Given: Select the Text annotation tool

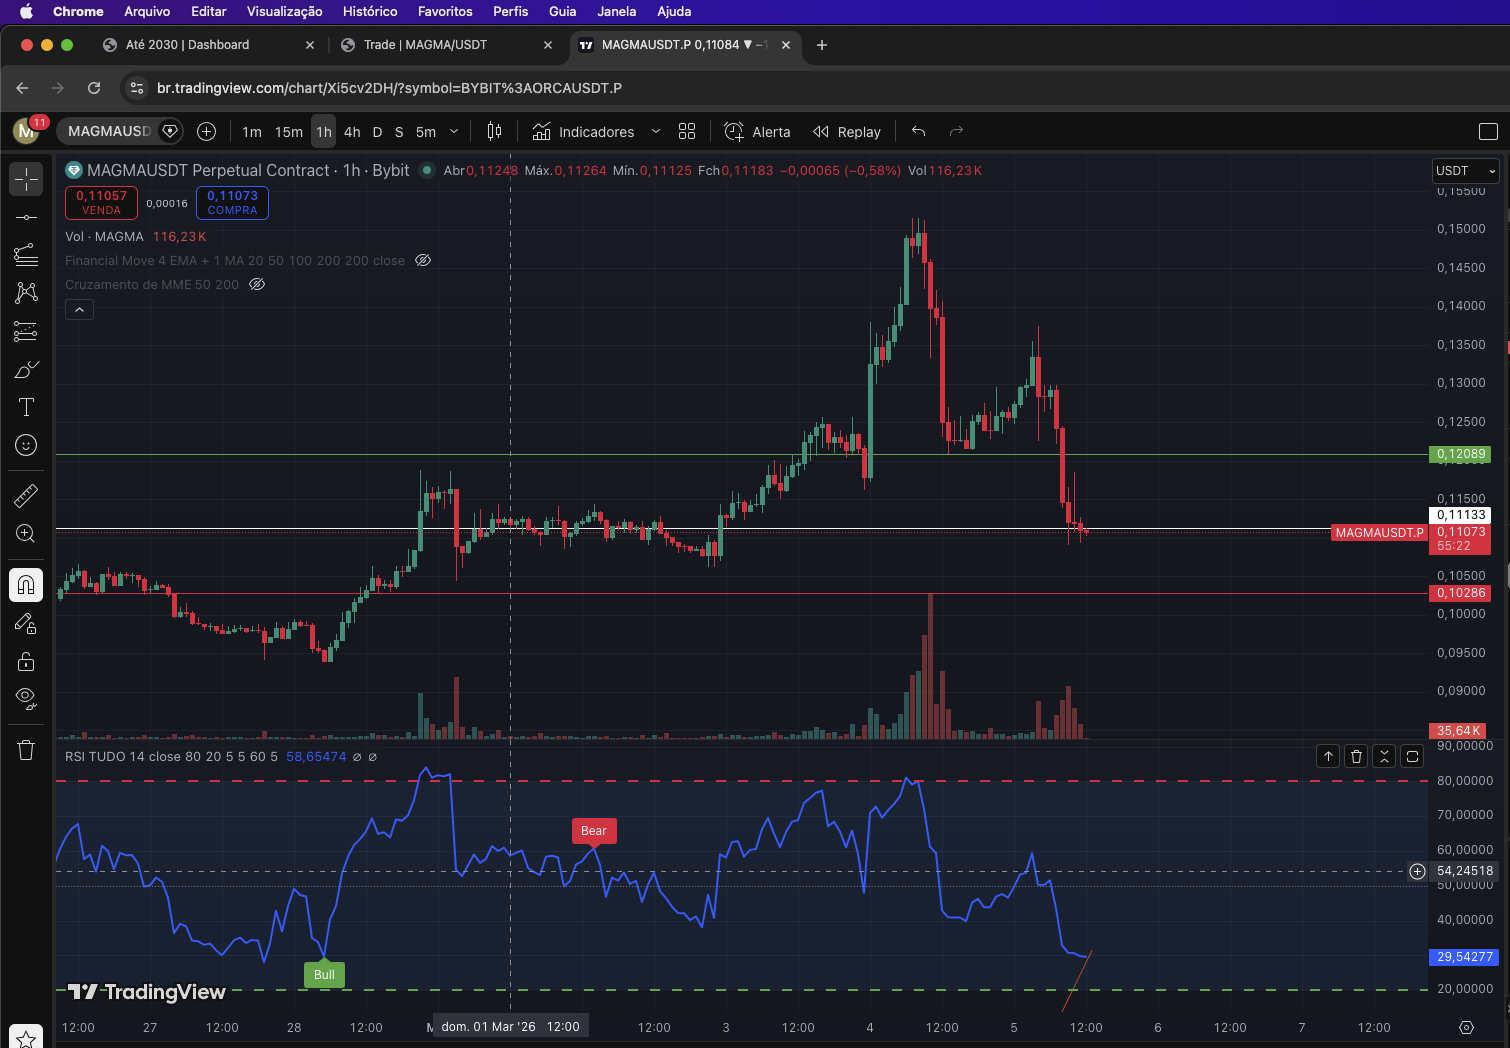Looking at the screenshot, I should (x=26, y=407).
